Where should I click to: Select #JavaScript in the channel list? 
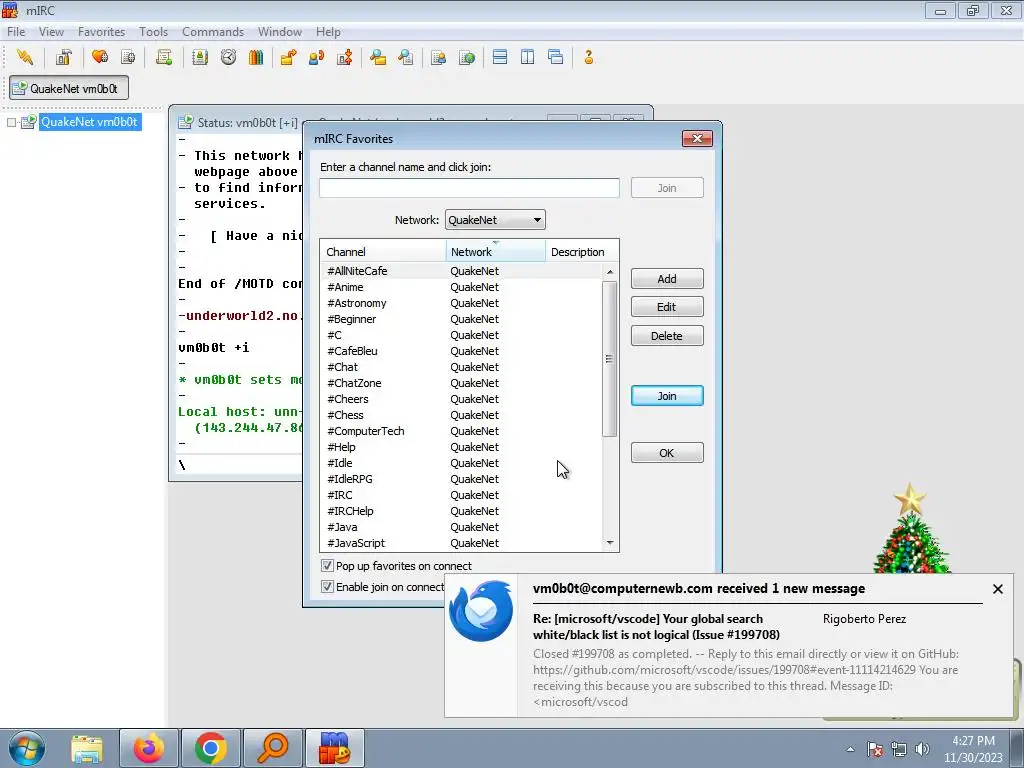(461, 543)
